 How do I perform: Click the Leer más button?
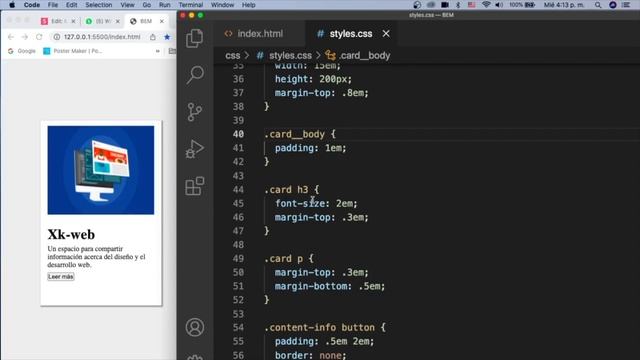tap(61, 277)
